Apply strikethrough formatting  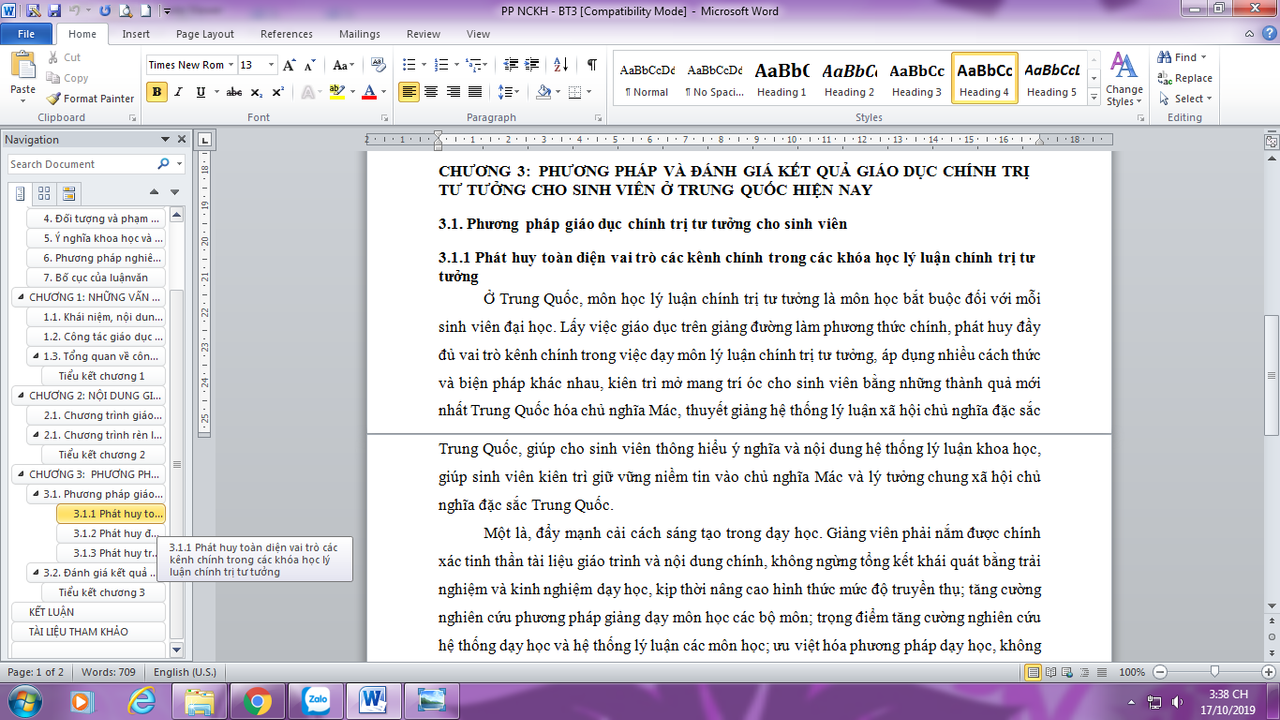click(x=234, y=92)
